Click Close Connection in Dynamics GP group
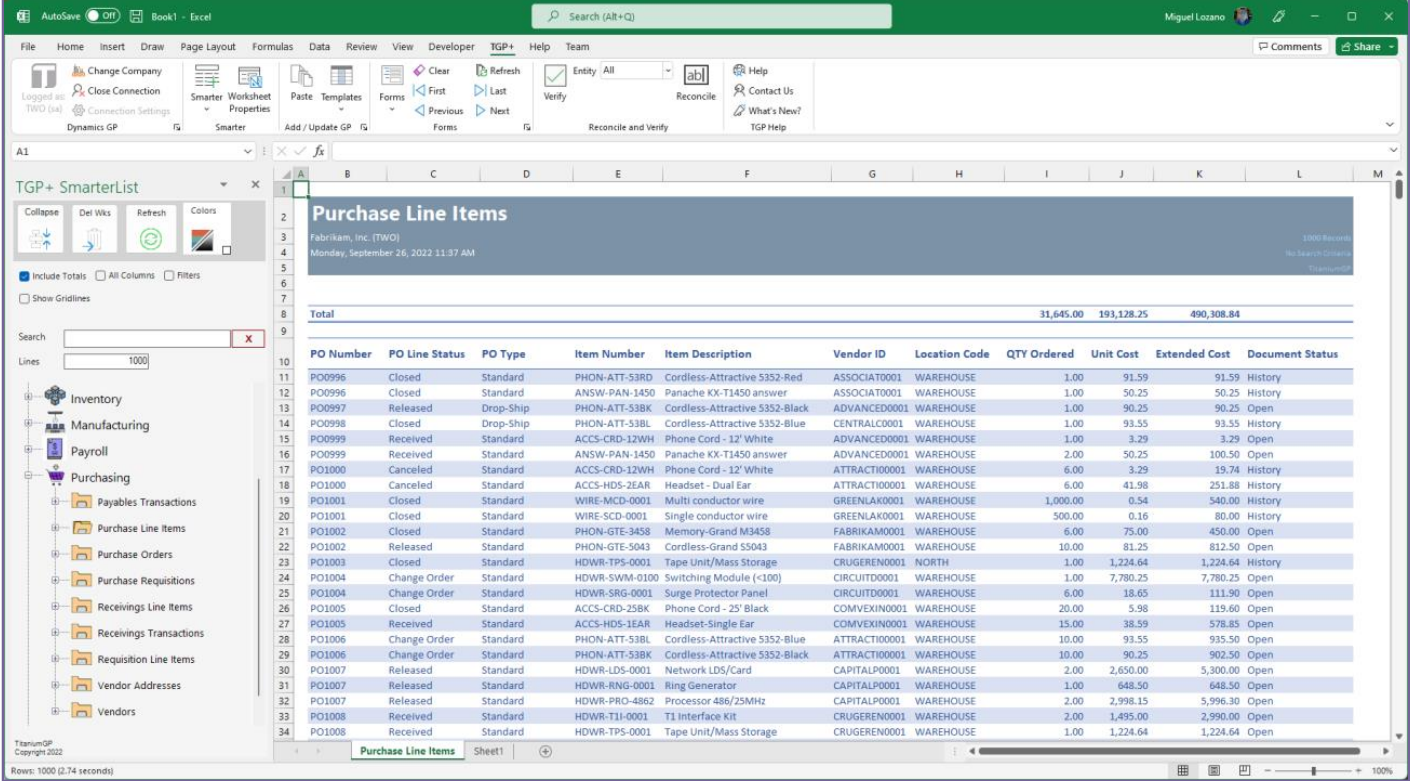The image size is (1410, 781). (116, 91)
